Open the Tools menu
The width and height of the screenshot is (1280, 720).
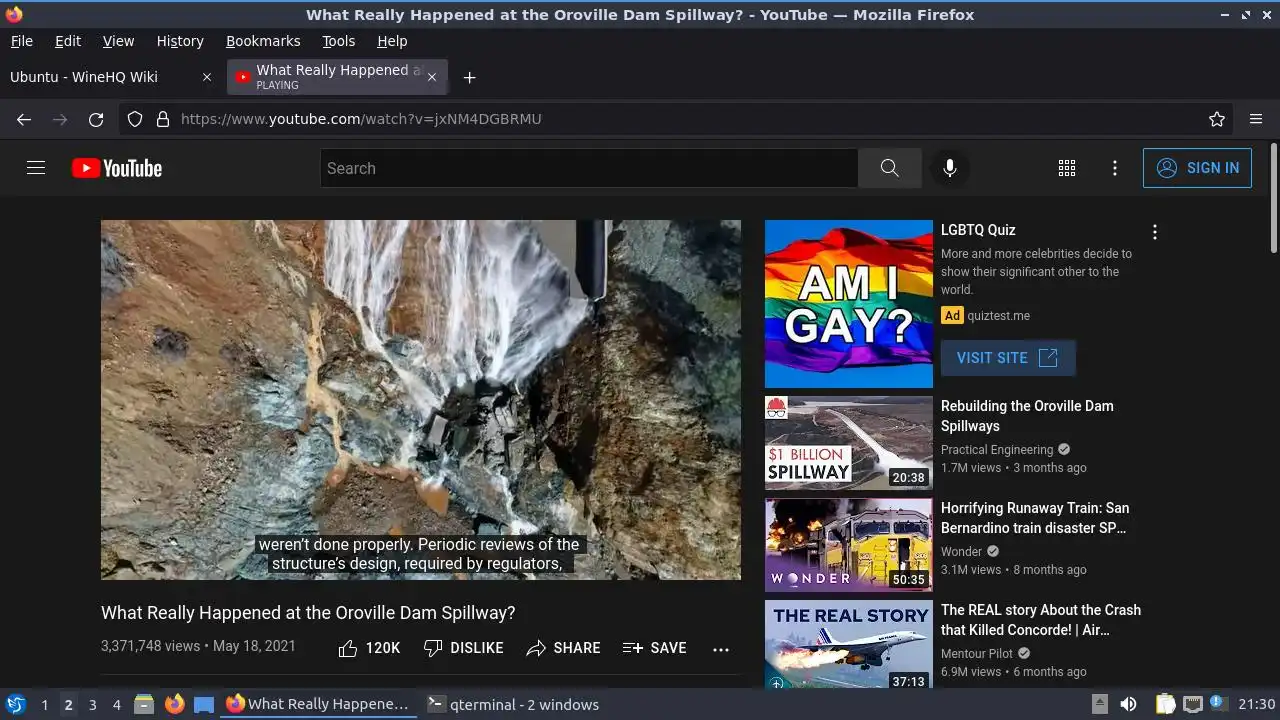339,41
